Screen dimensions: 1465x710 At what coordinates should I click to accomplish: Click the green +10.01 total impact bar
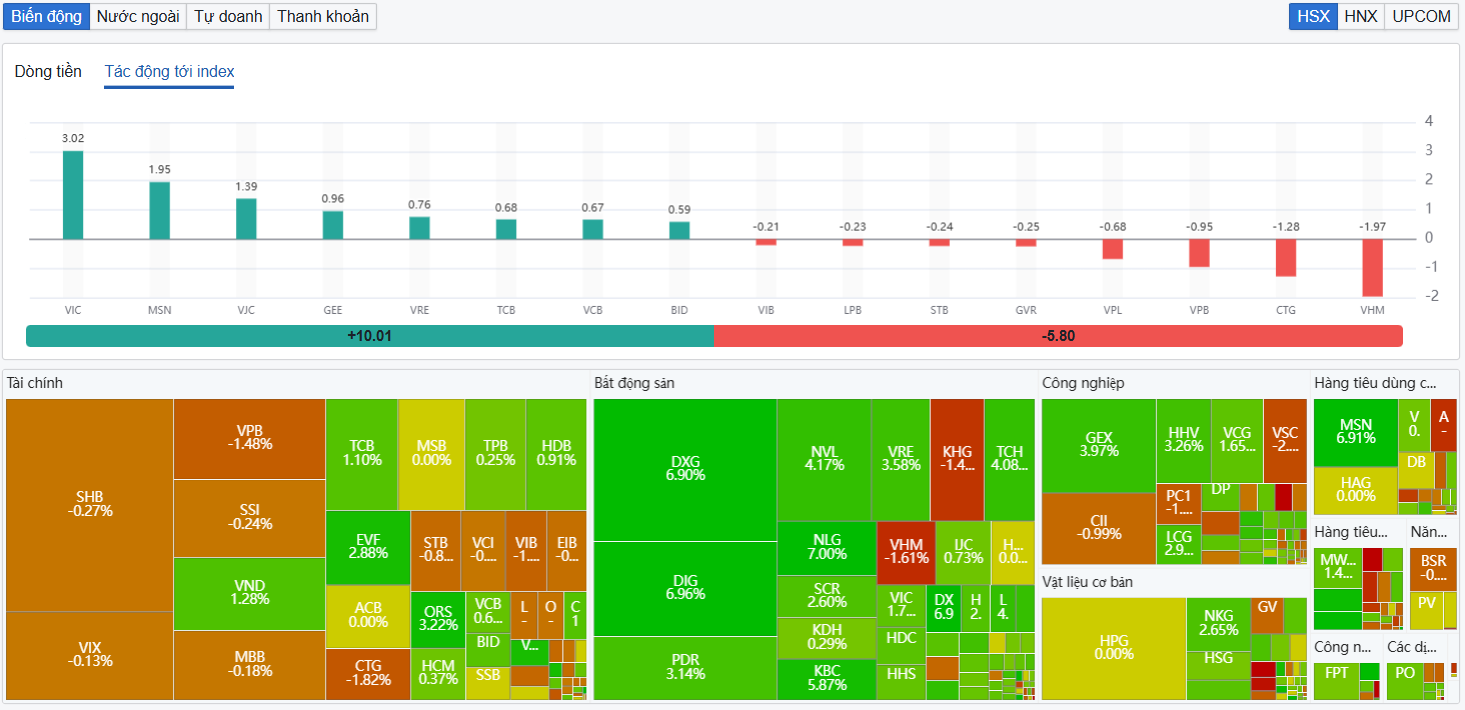click(369, 336)
